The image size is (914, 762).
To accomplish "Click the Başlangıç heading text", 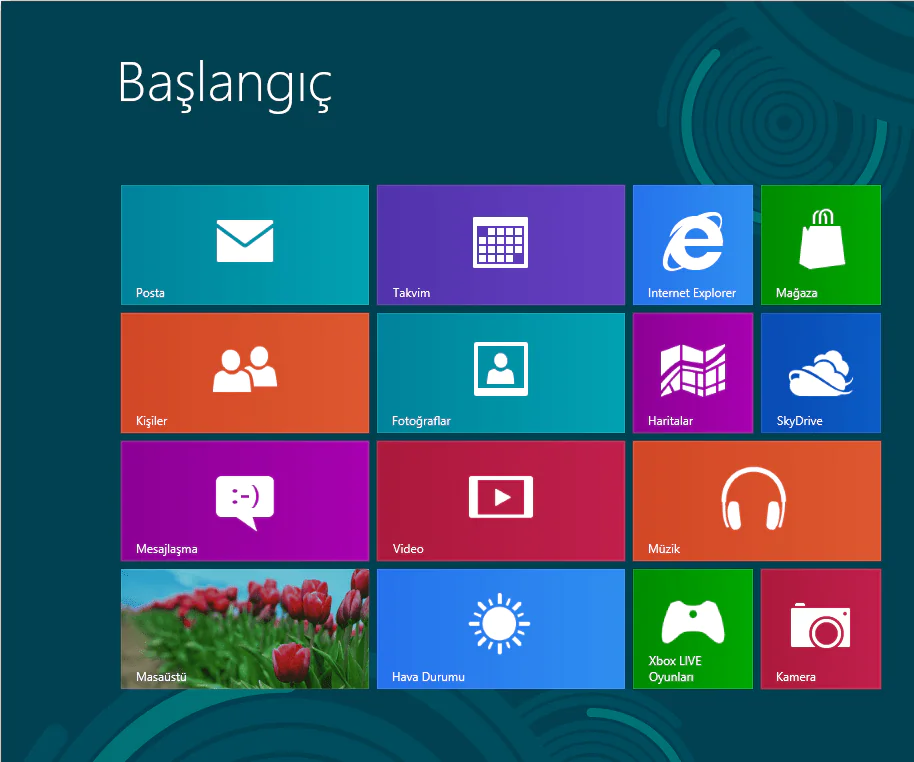I will [x=224, y=83].
